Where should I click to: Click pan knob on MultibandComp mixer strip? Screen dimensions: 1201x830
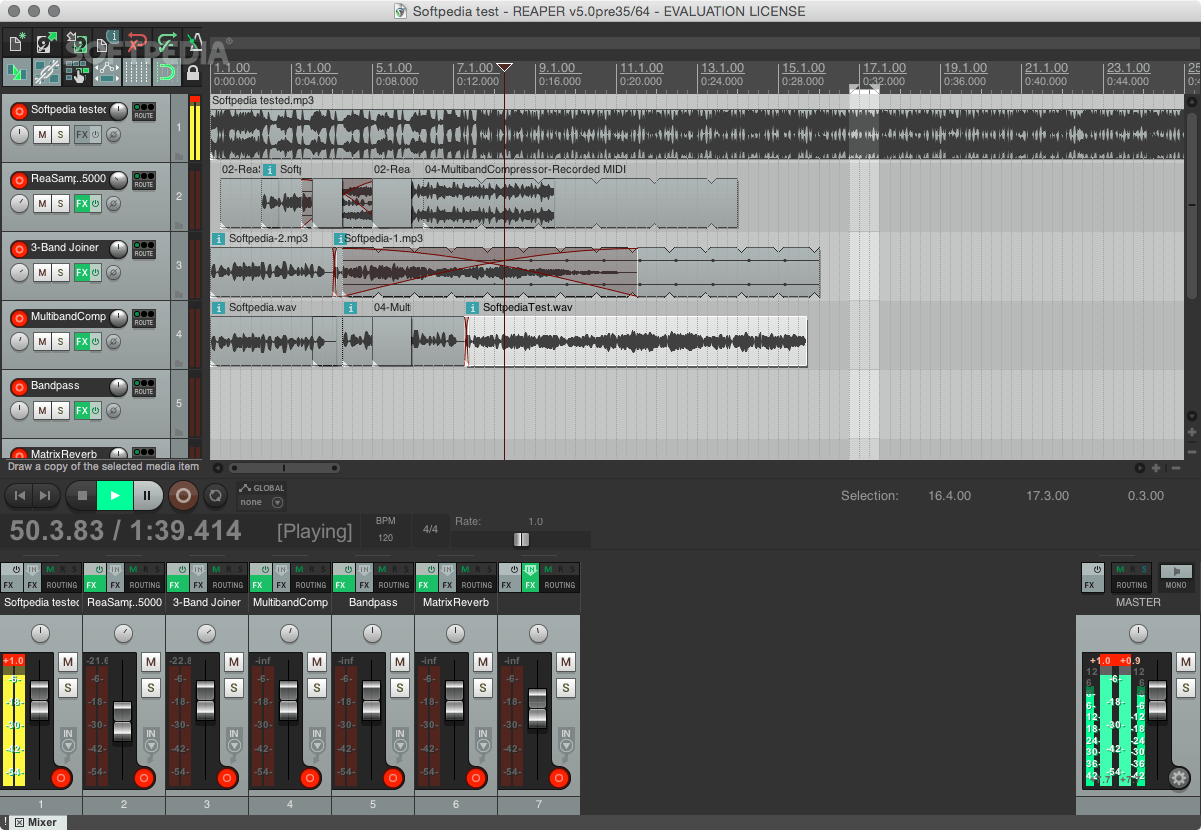coord(289,633)
